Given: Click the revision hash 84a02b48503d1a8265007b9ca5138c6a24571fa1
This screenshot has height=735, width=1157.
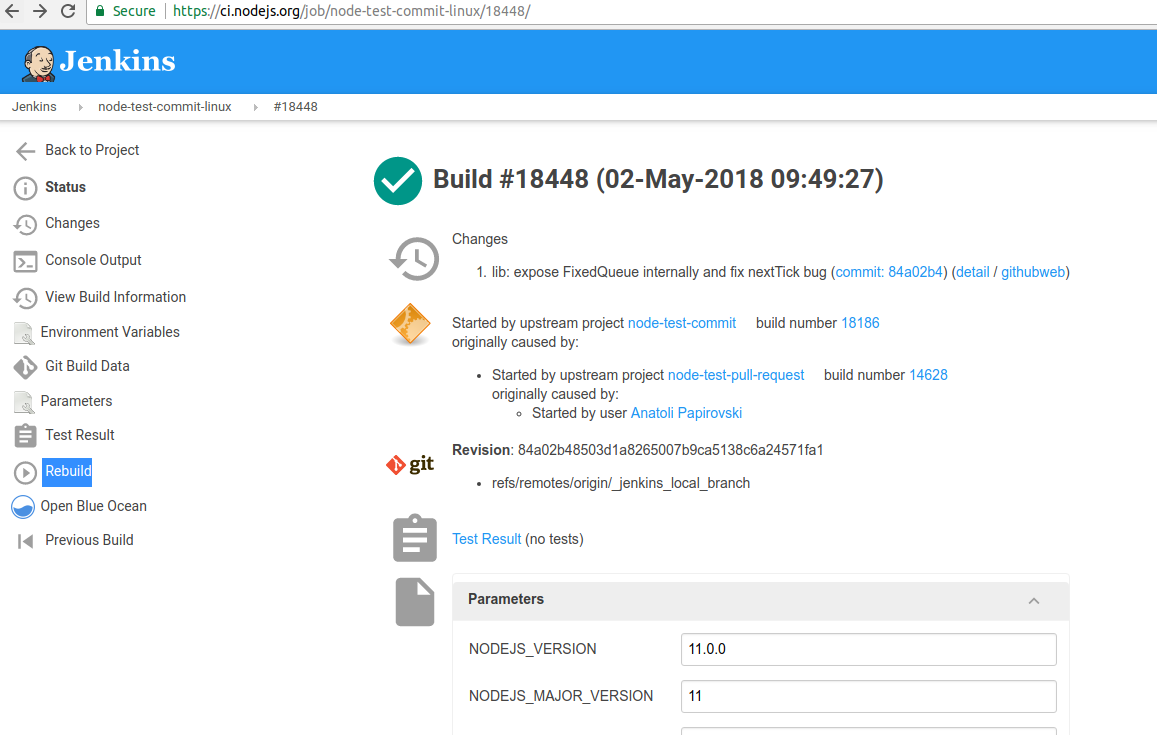Looking at the screenshot, I should click(x=670, y=450).
